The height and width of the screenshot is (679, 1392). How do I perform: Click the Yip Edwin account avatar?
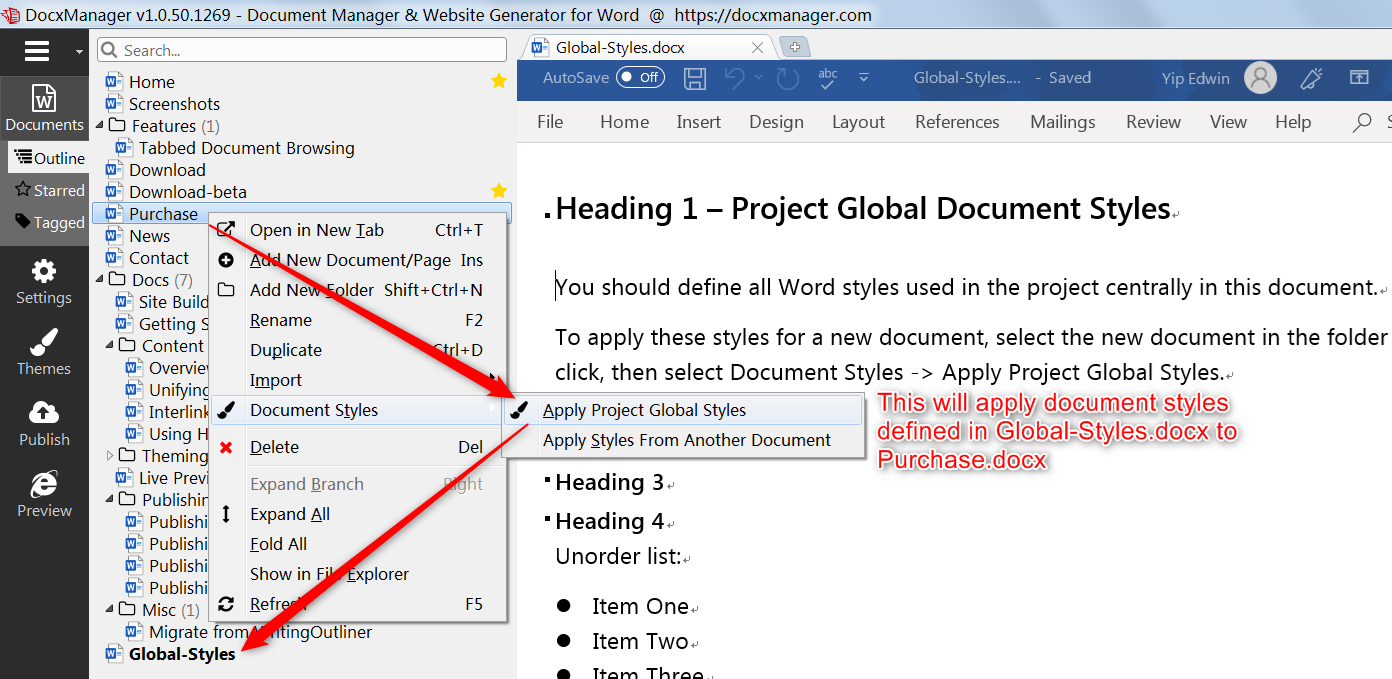click(x=1260, y=78)
